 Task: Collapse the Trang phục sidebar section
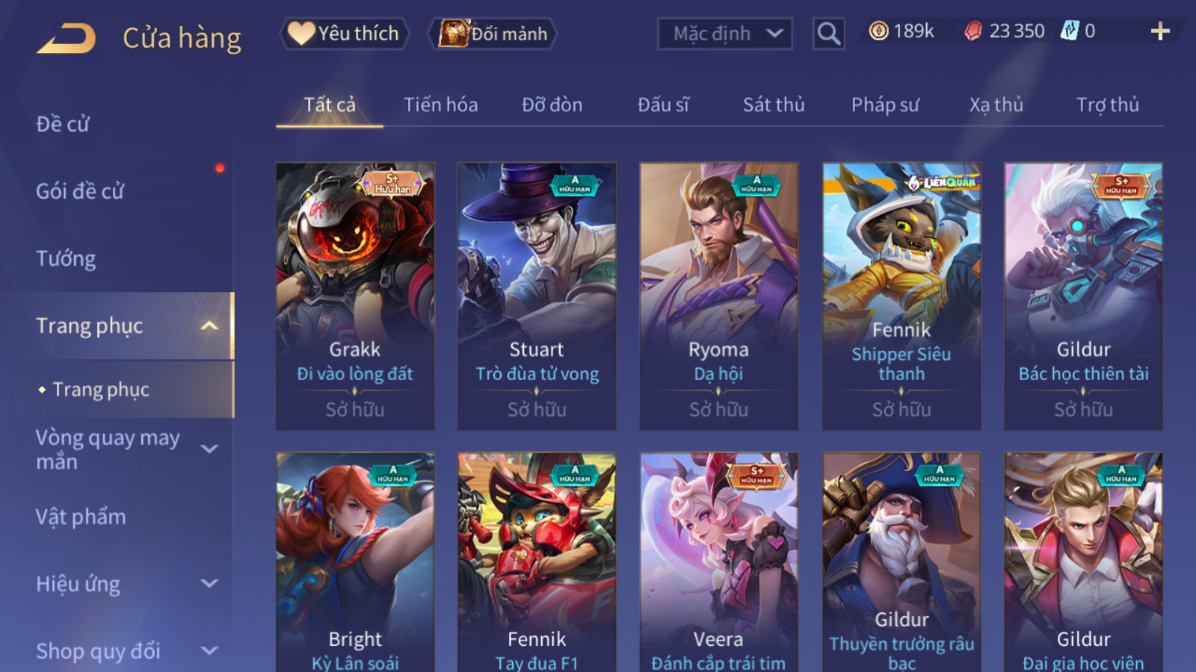pyautogui.click(x=210, y=326)
